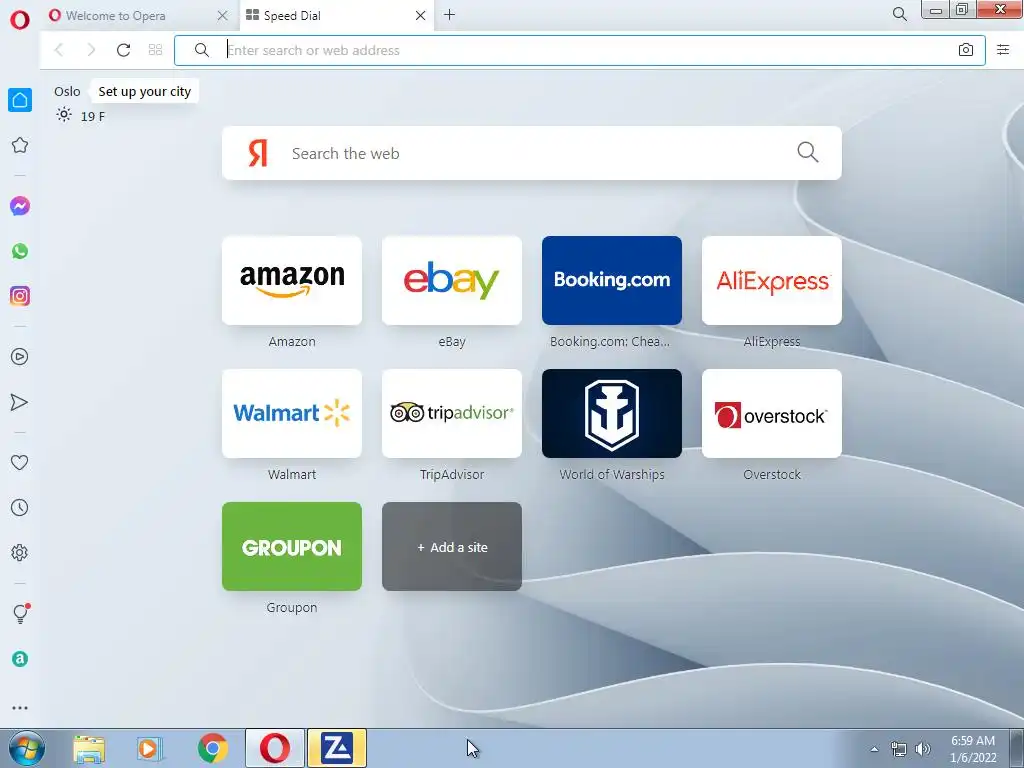Image resolution: width=1024 pixels, height=768 pixels.
Task: Click the reload page button
Action: click(123, 50)
